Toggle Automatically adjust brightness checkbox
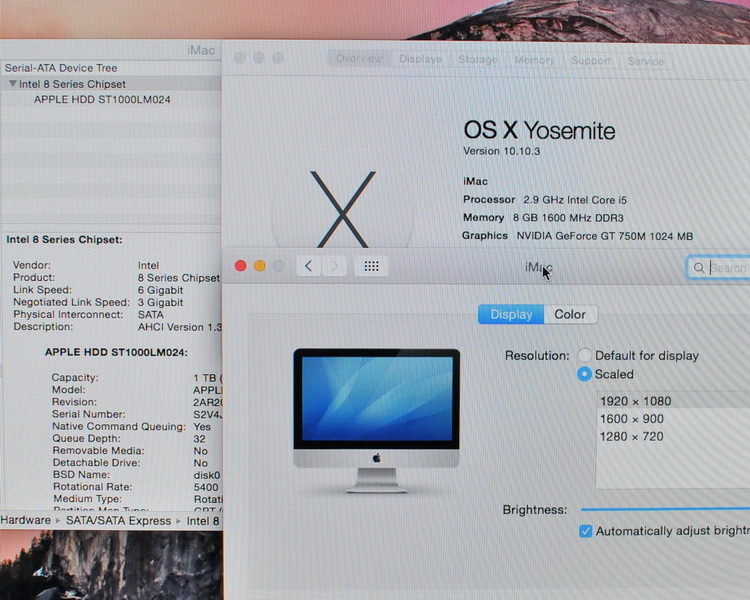Viewport: 750px width, 600px height. tap(585, 531)
